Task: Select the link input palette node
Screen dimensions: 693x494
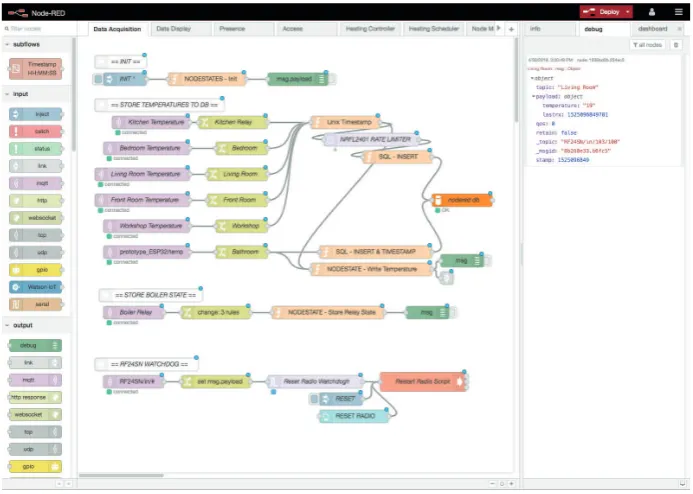Action: click(x=35, y=166)
